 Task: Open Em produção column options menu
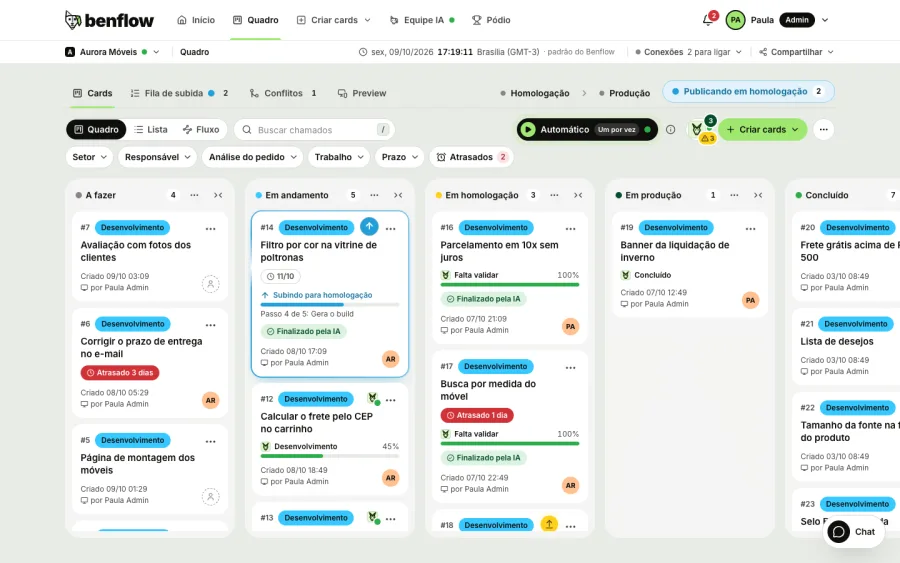tap(734, 195)
